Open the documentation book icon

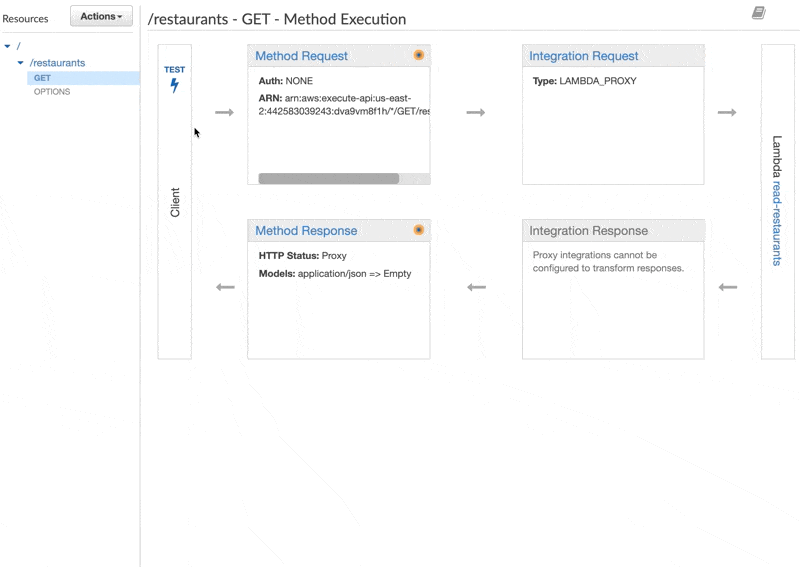(x=759, y=13)
